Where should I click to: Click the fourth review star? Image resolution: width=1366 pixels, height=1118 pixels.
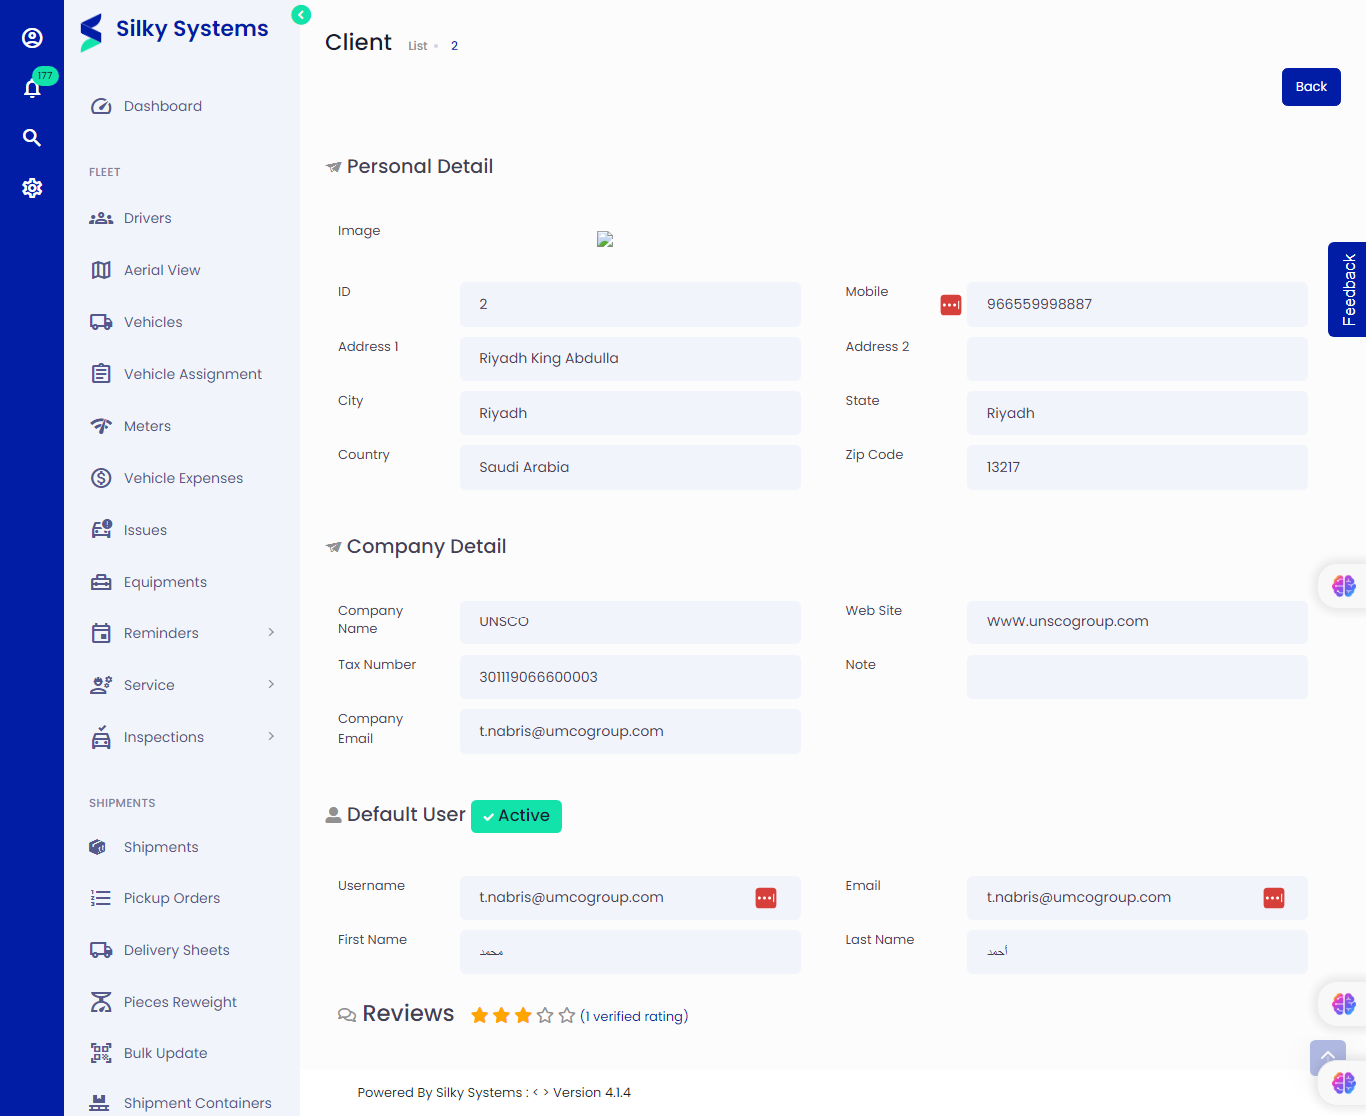coord(545,1016)
